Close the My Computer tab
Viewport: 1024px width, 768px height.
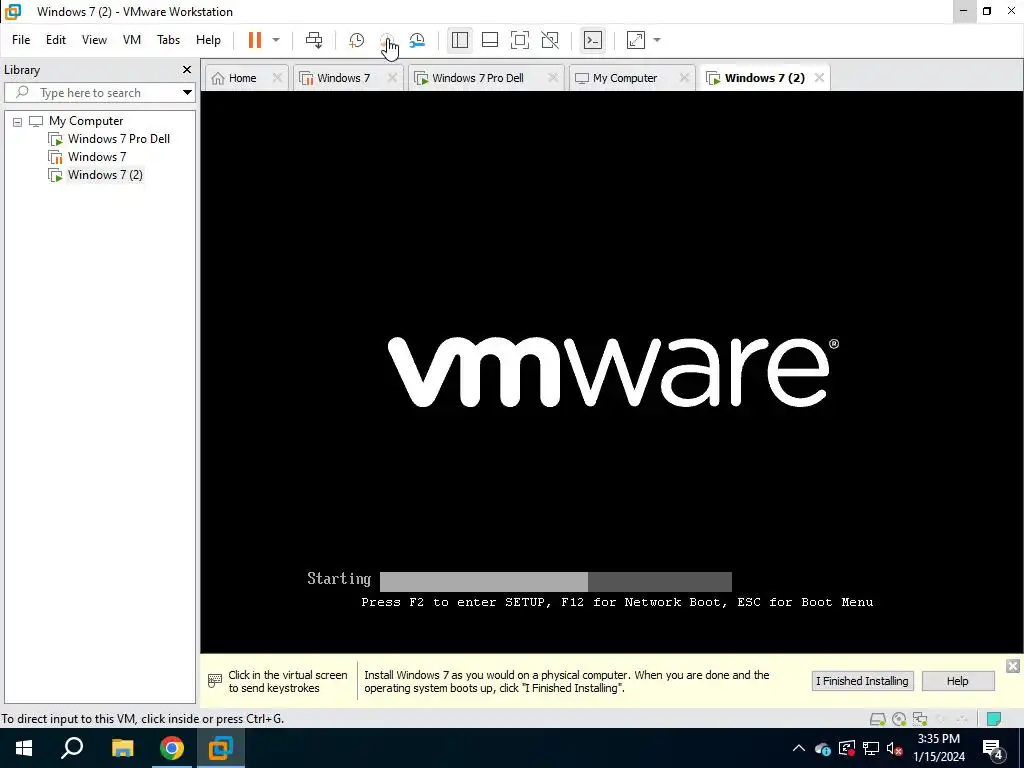click(x=684, y=78)
